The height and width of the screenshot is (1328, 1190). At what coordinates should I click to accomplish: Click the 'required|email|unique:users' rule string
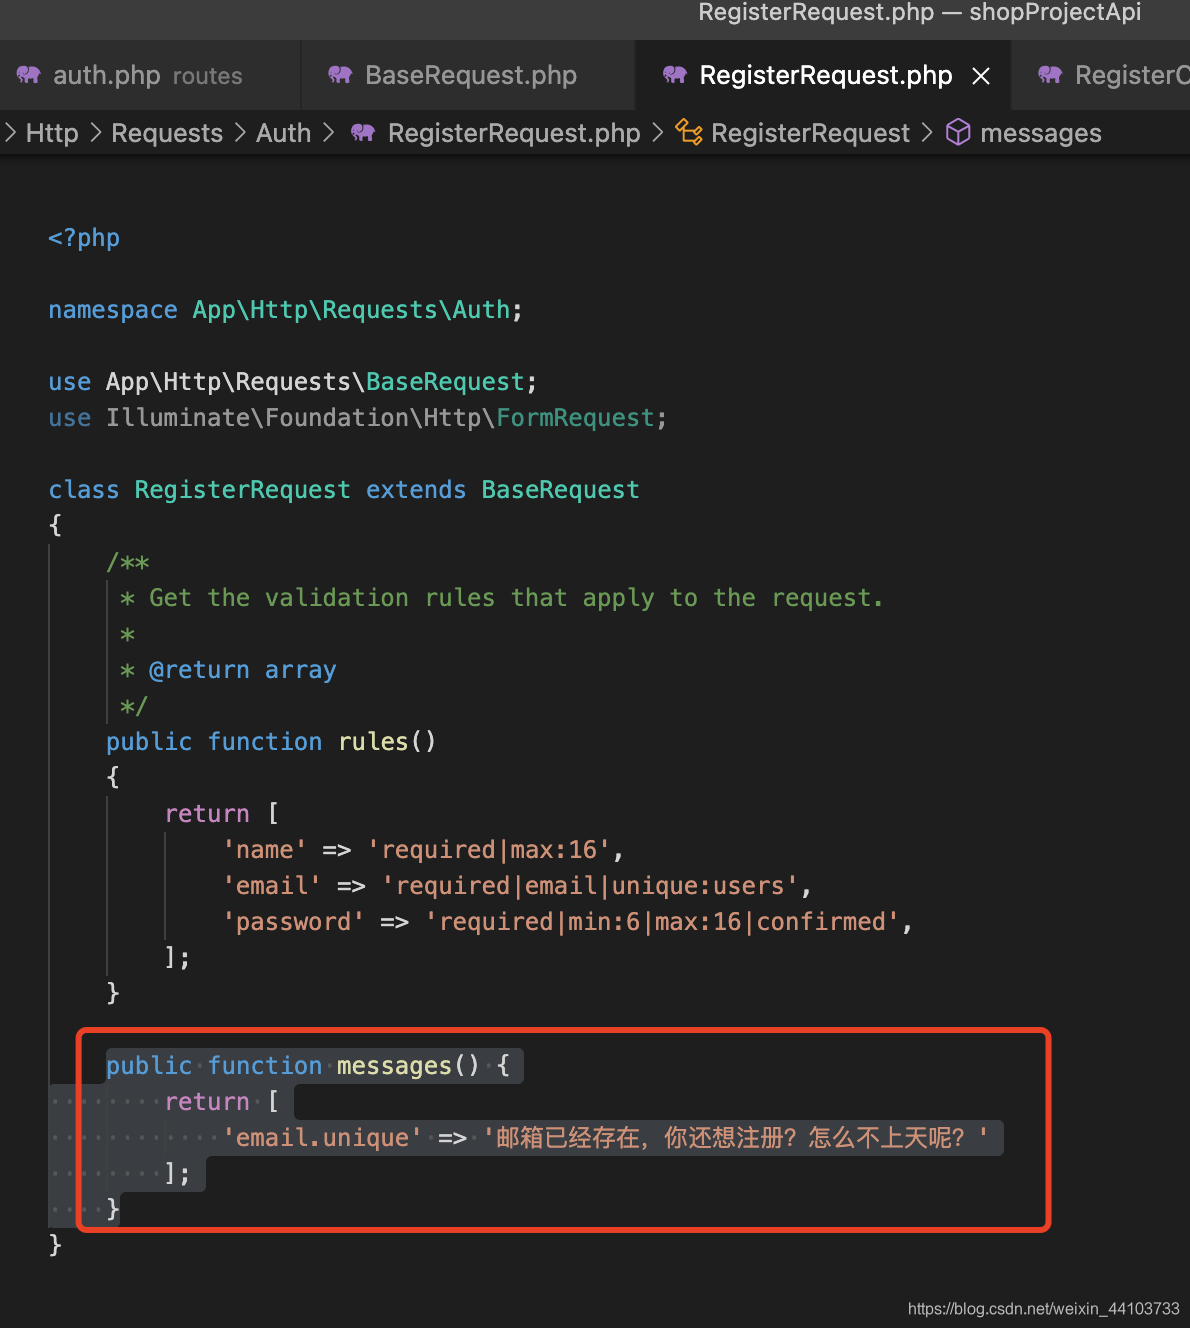pyautogui.click(x=590, y=886)
